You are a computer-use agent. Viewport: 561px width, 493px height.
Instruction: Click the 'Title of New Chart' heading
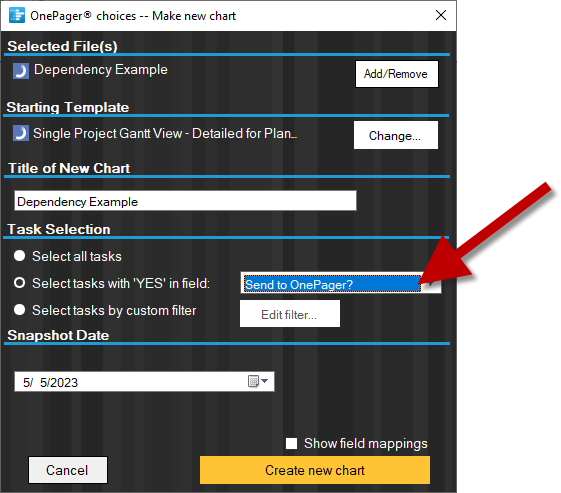[69, 168]
